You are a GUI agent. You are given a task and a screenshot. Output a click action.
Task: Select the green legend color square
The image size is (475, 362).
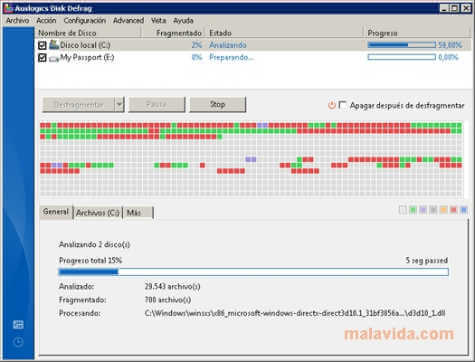point(413,210)
